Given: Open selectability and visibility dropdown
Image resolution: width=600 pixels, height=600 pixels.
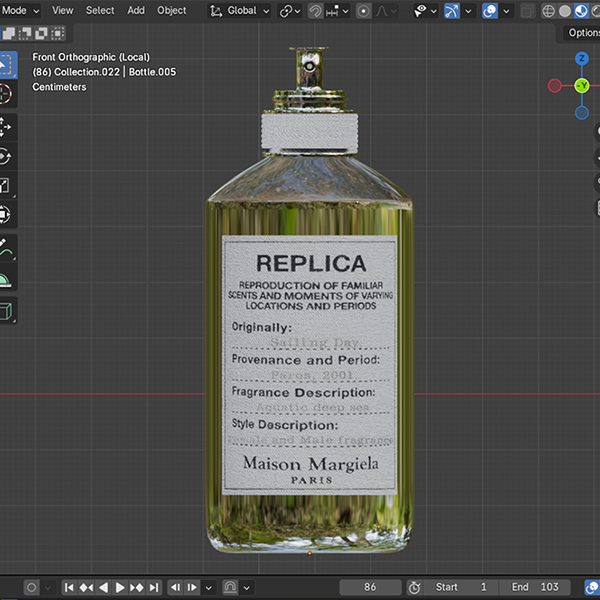Looking at the screenshot, I should tap(426, 11).
